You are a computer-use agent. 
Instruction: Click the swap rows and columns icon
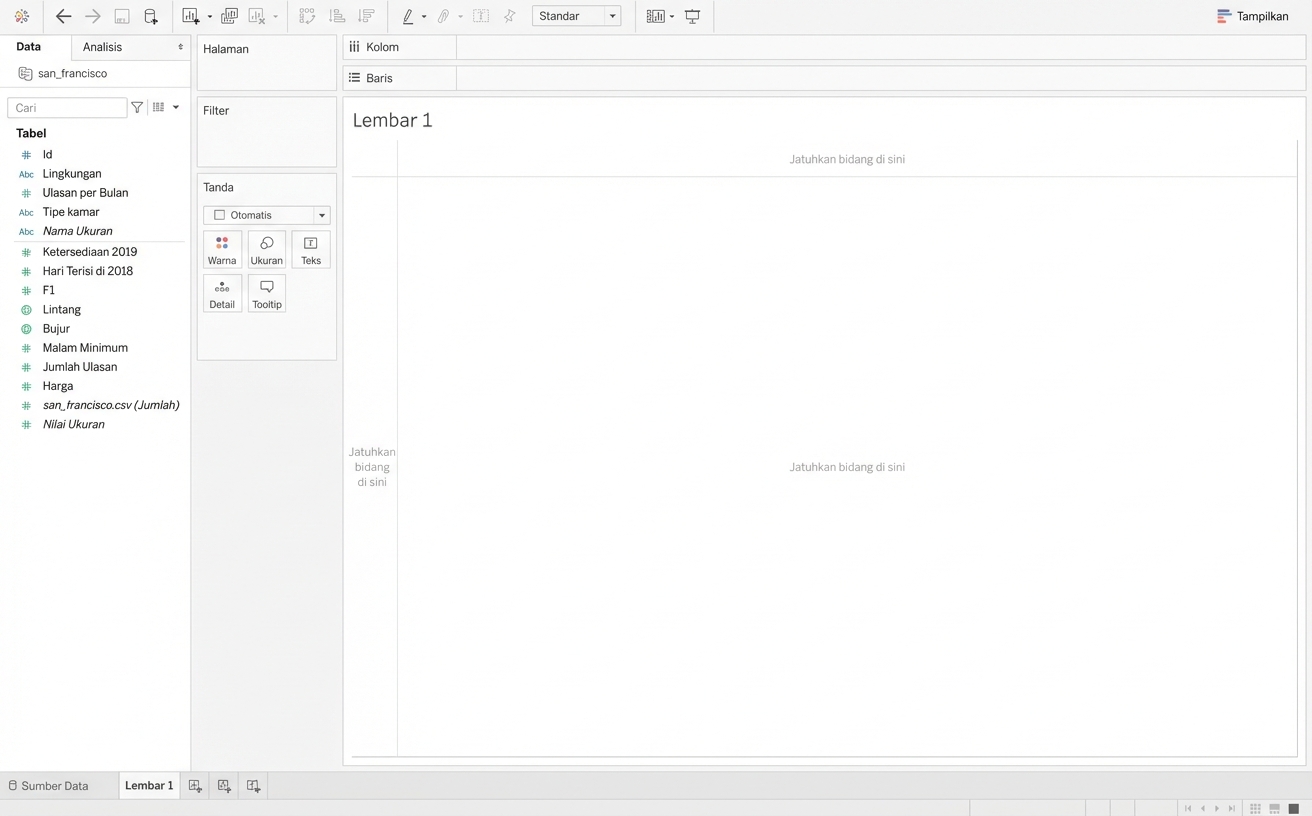tap(306, 16)
